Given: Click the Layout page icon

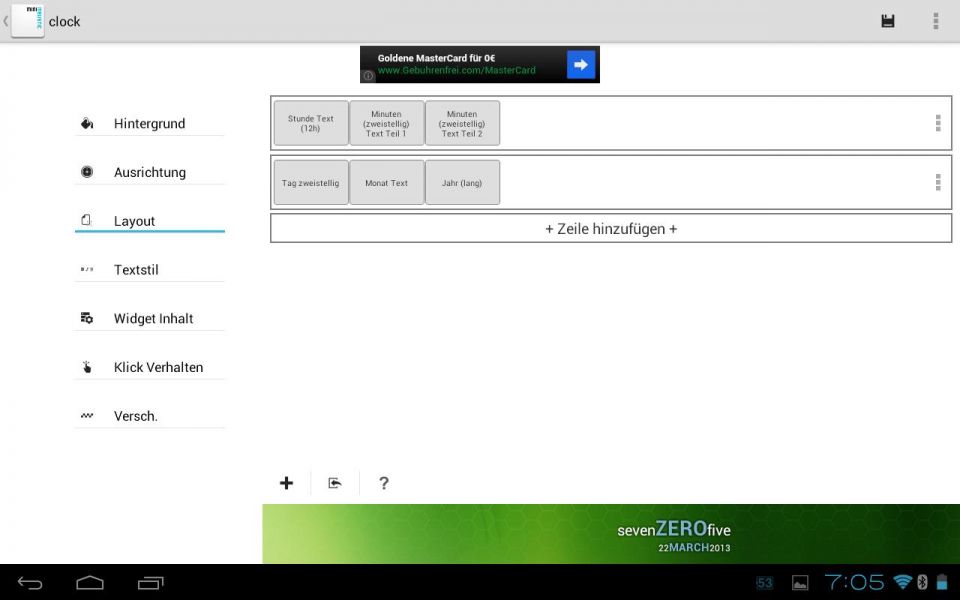Looking at the screenshot, I should tap(86, 220).
